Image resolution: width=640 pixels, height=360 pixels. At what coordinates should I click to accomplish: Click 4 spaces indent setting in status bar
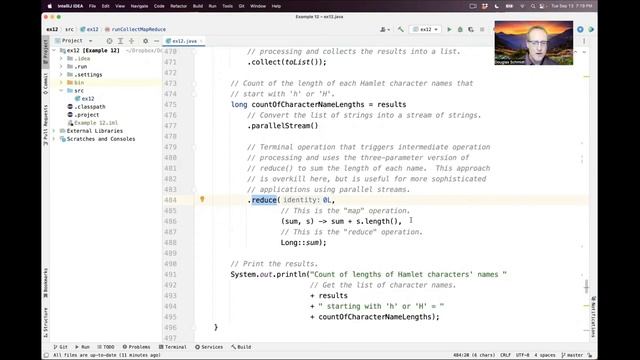545,355
